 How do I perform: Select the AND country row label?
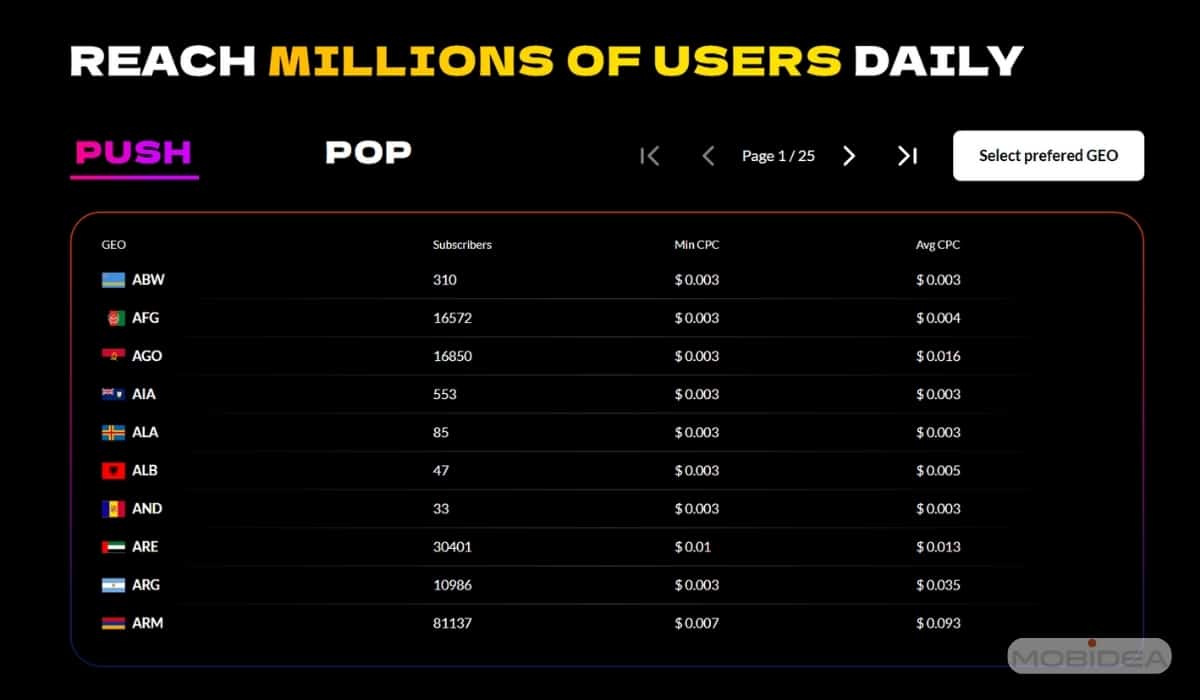147,508
